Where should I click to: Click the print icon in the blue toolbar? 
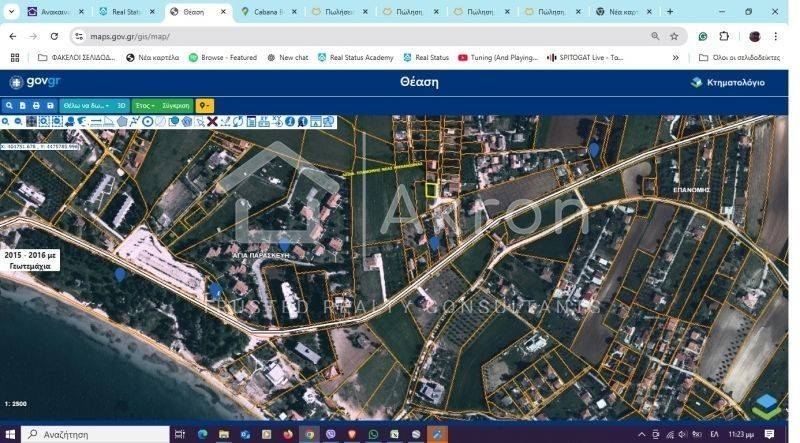coord(36,105)
